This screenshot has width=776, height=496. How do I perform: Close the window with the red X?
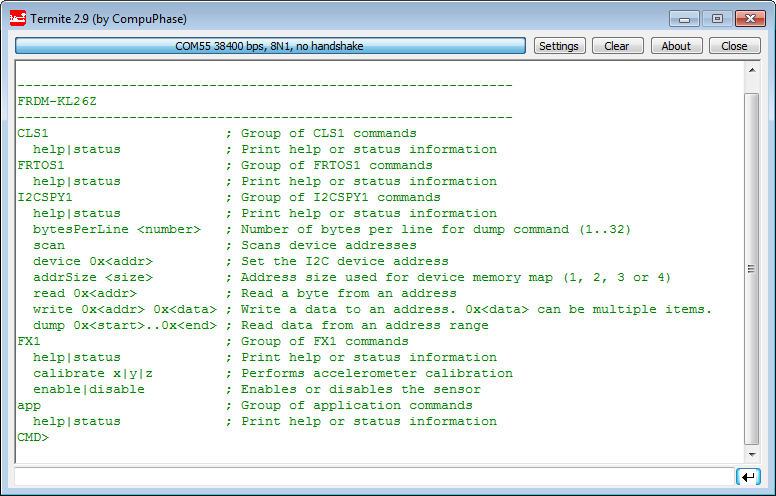coord(750,18)
